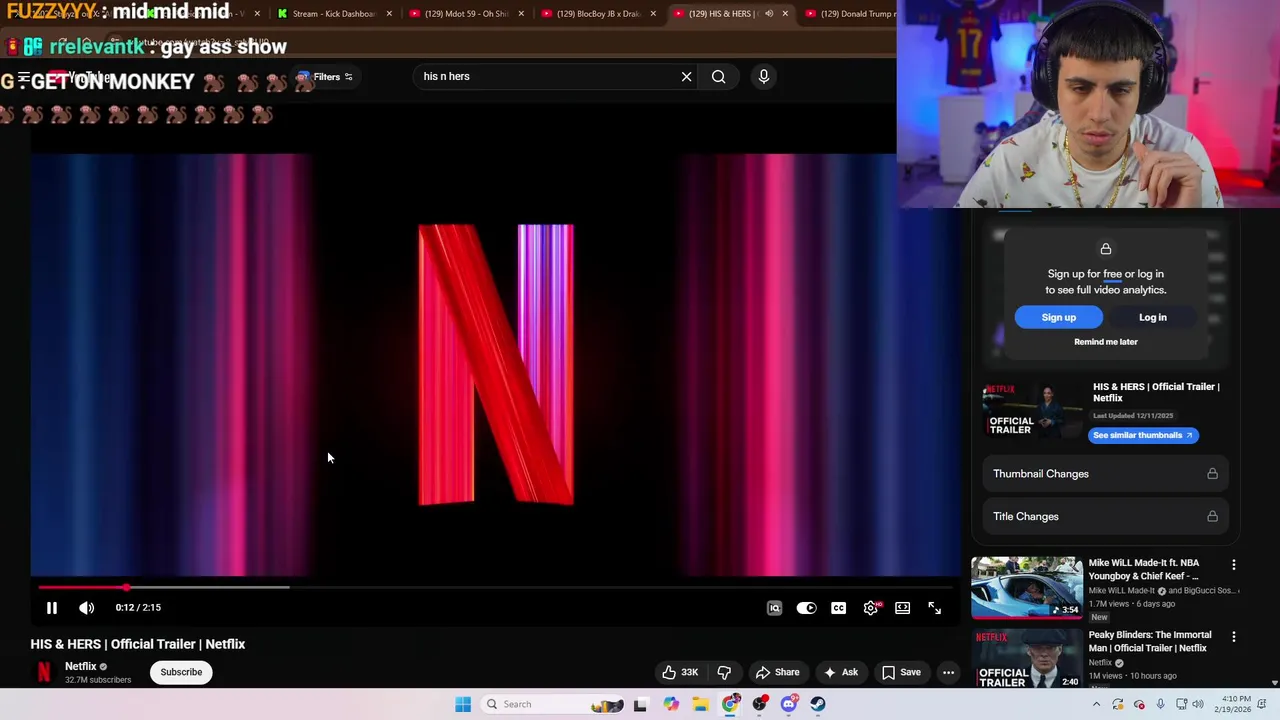
Task: Close the Mdot 59 tab
Action: [x=521, y=14]
